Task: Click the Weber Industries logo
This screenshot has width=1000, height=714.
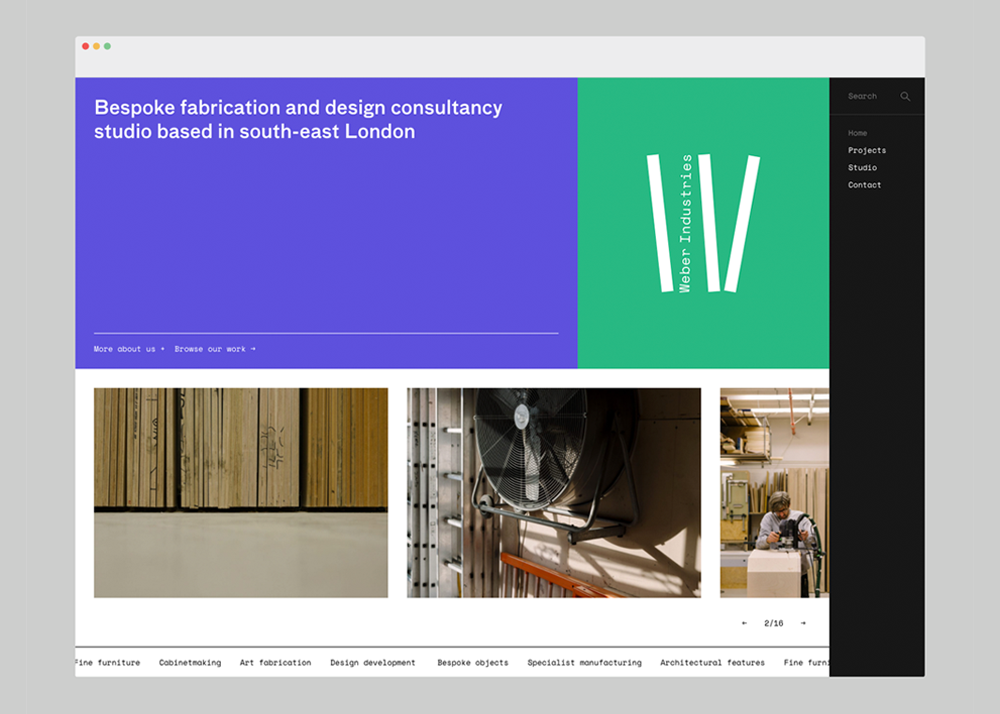Action: (x=703, y=223)
